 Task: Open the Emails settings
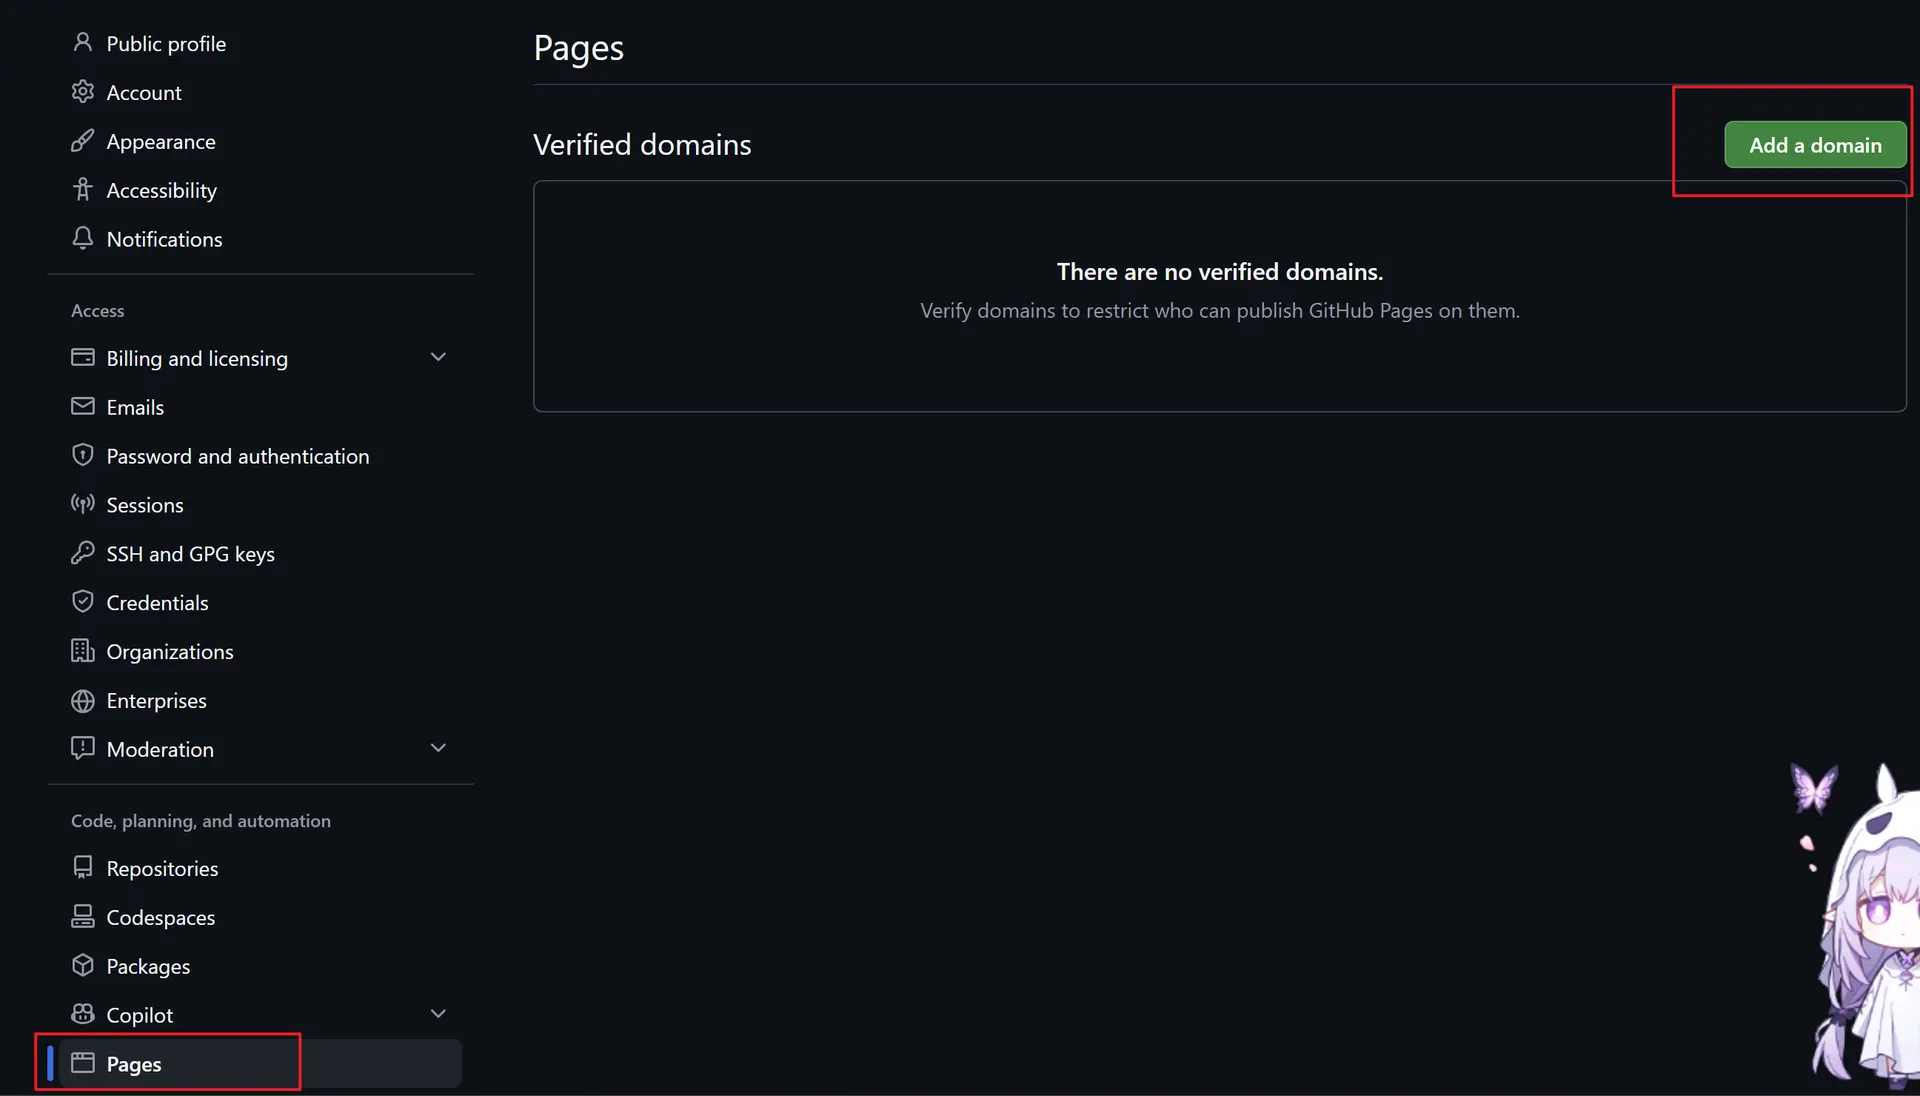(x=261, y=407)
